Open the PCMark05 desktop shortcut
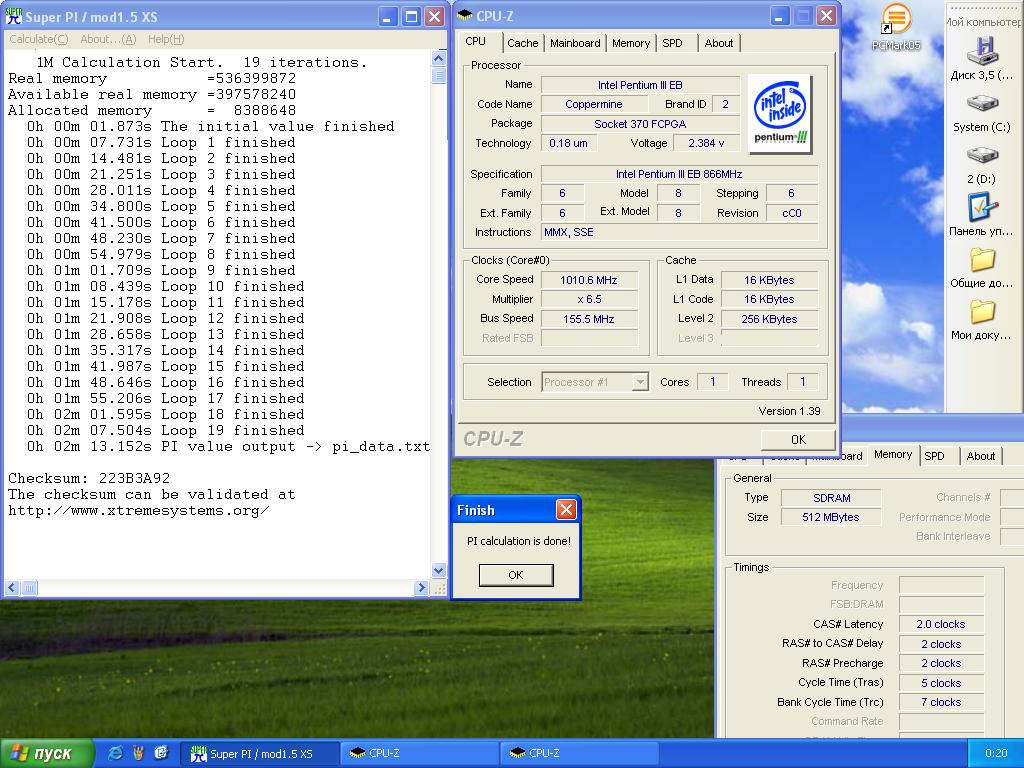 (895, 26)
